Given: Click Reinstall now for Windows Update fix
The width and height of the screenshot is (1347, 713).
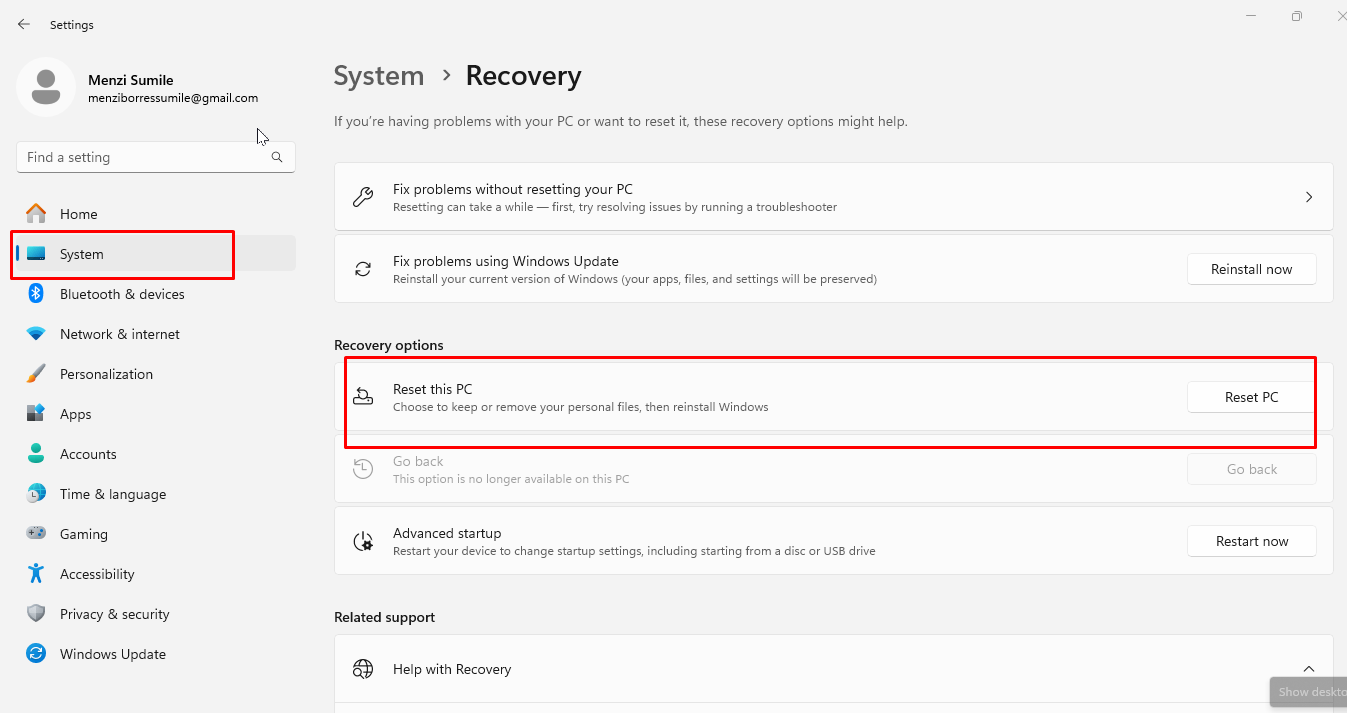Looking at the screenshot, I should pos(1251,268).
